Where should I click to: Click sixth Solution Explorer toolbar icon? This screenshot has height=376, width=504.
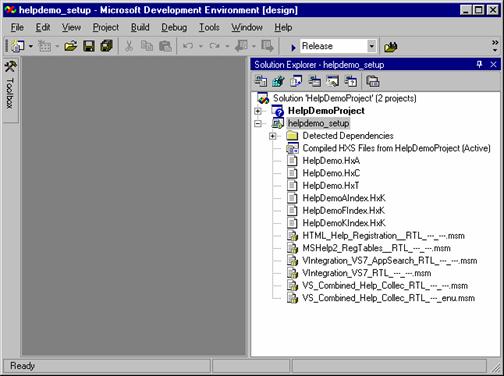(350, 81)
